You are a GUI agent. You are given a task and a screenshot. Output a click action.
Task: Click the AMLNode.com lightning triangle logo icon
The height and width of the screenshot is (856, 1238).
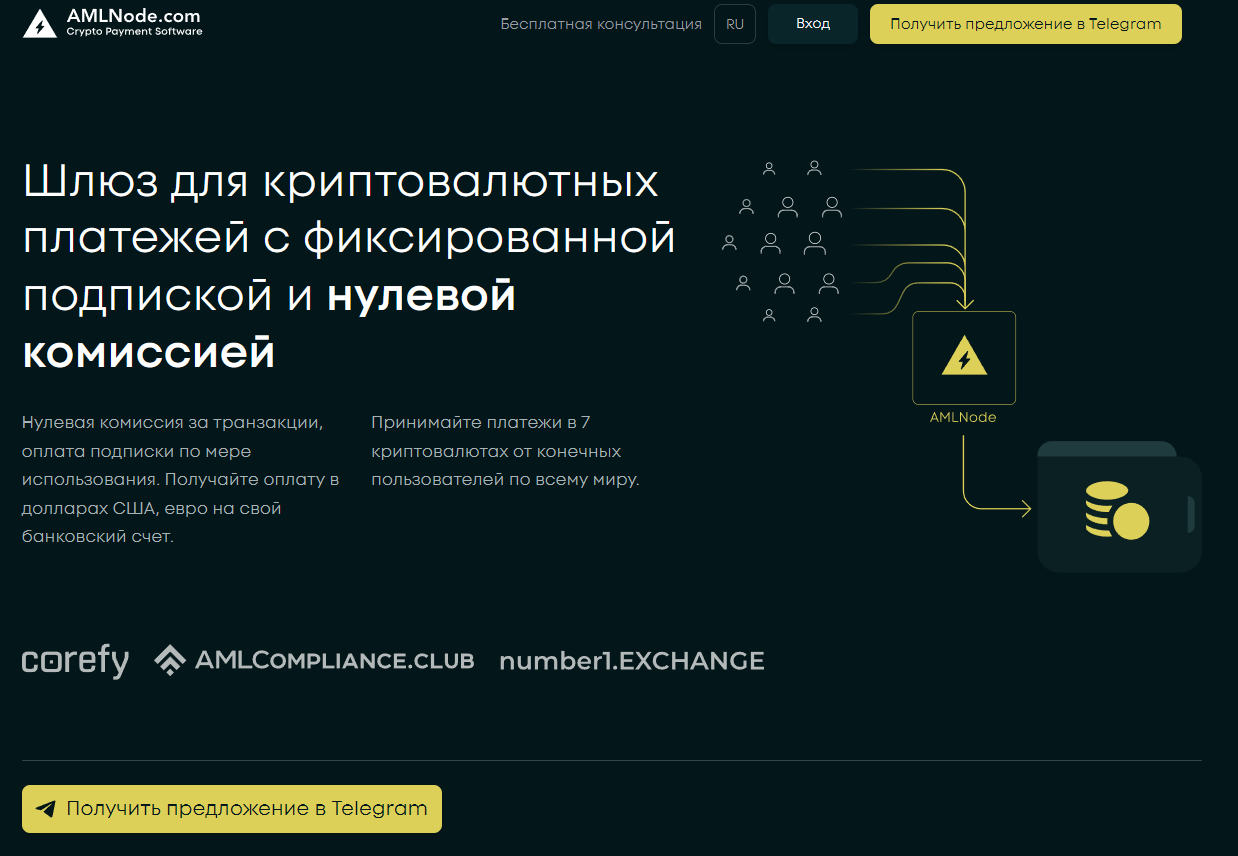40,24
